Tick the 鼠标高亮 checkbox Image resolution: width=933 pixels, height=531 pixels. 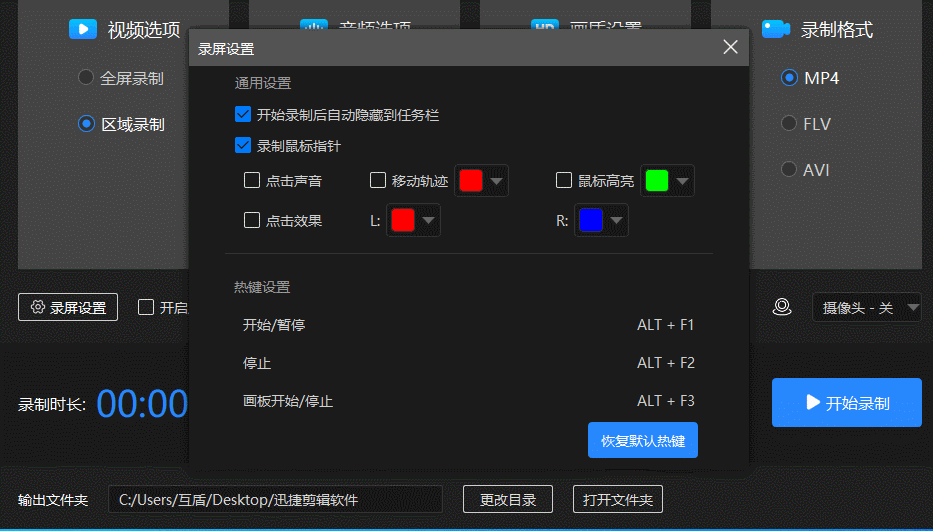pos(564,181)
